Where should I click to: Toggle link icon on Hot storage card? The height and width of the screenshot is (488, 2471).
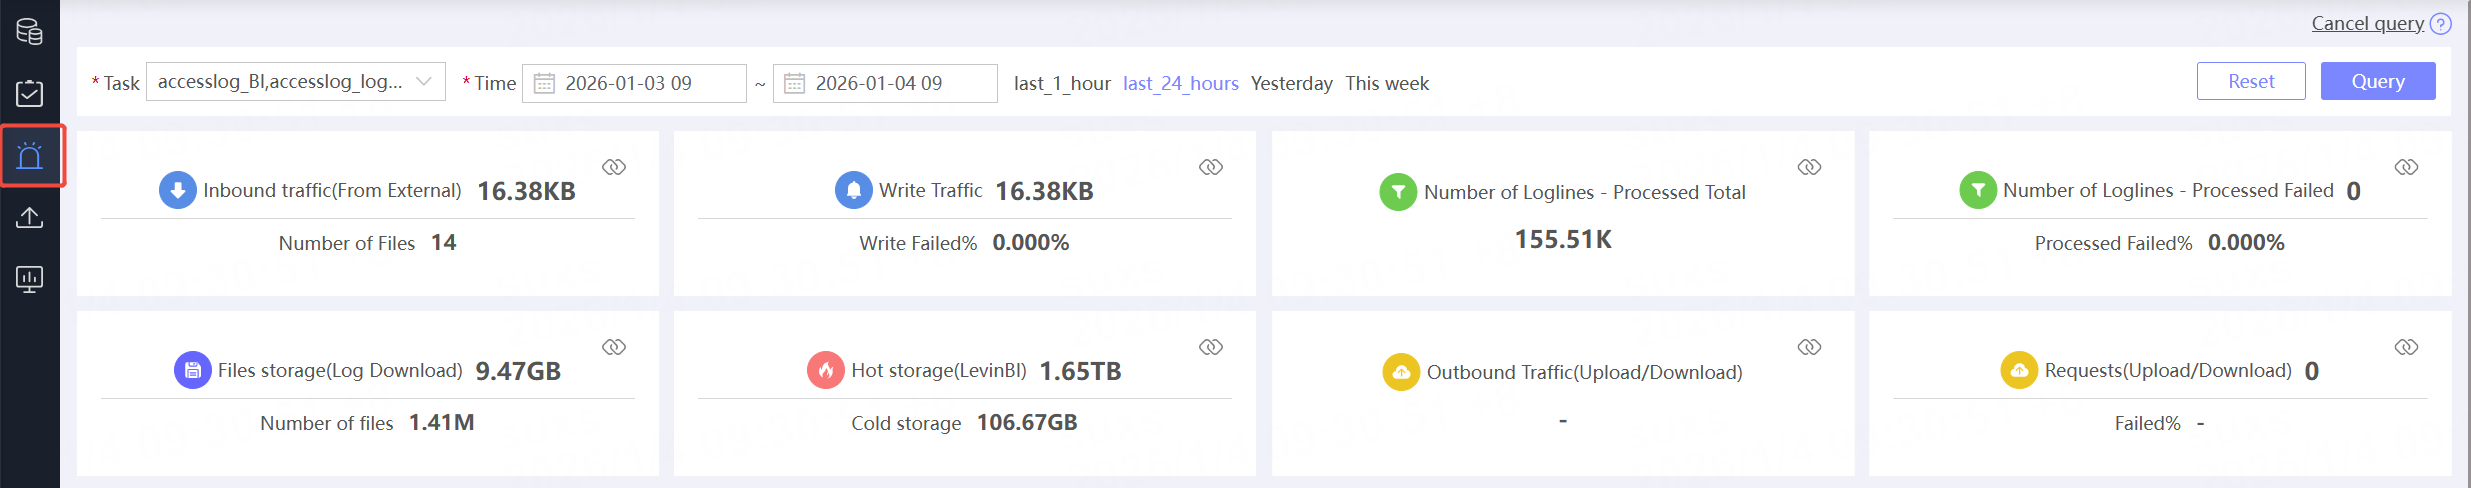tap(1210, 347)
